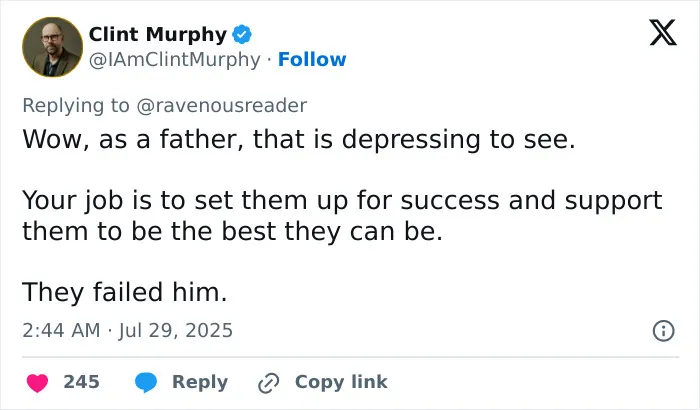Screen dimensions: 700x410
Task: Click the 'Replying to' label
Action: pos(76,106)
